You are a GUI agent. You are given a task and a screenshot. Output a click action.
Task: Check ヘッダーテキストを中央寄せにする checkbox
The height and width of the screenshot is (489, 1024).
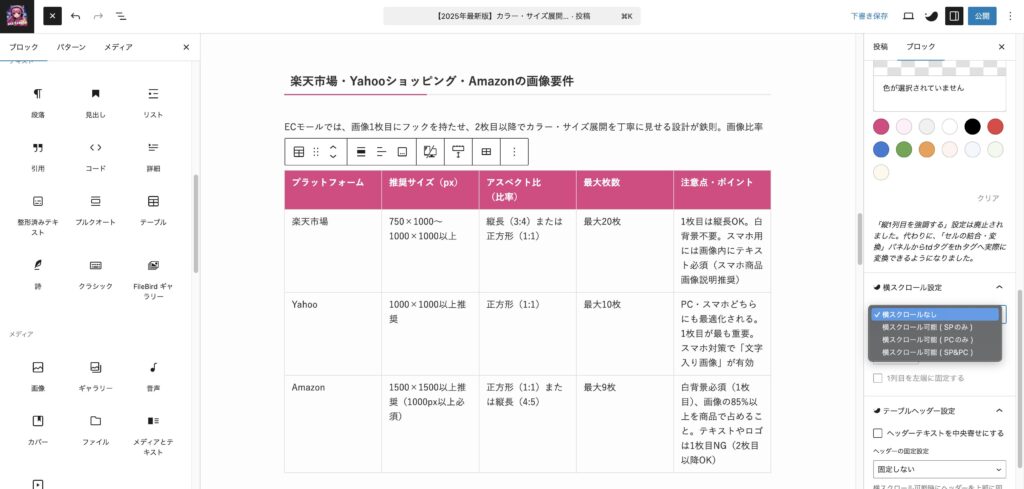pyautogui.click(x=878, y=433)
